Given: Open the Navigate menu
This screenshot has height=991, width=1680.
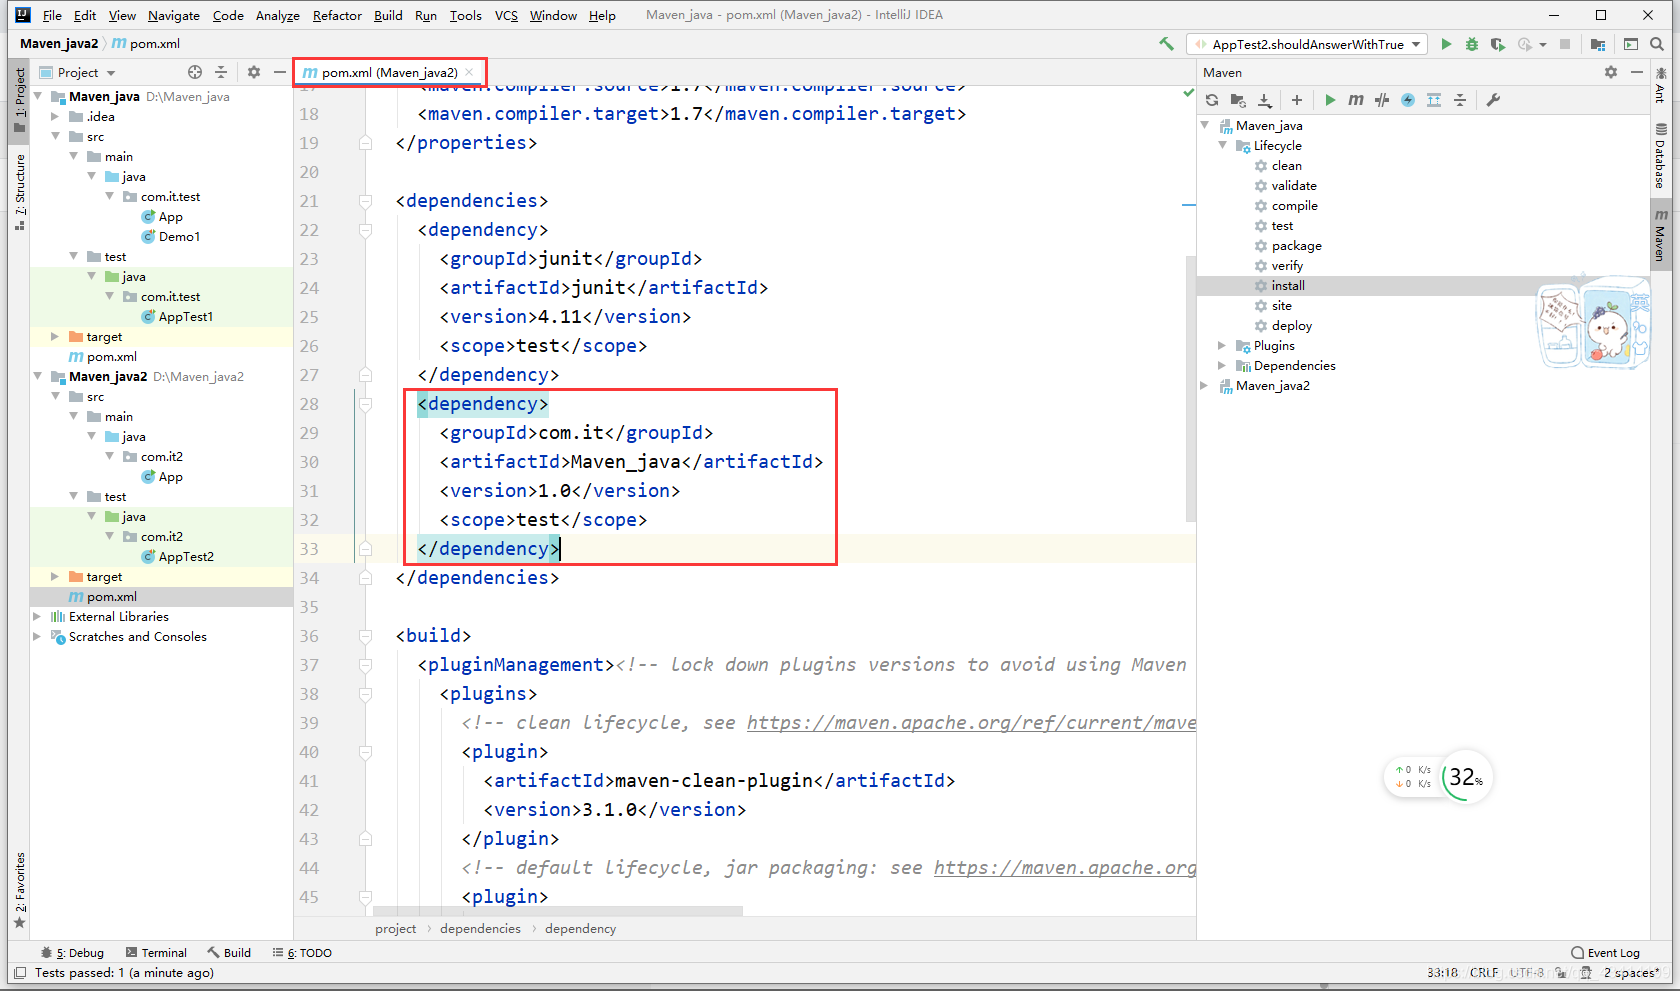Looking at the screenshot, I should (x=174, y=15).
